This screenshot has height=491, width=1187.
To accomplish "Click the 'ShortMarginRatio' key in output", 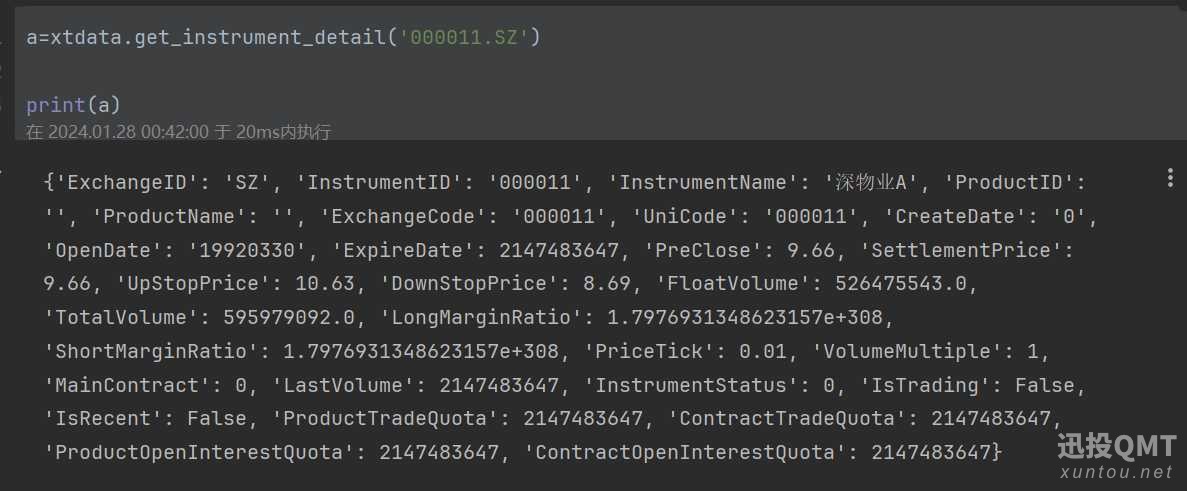I will click(x=152, y=351).
